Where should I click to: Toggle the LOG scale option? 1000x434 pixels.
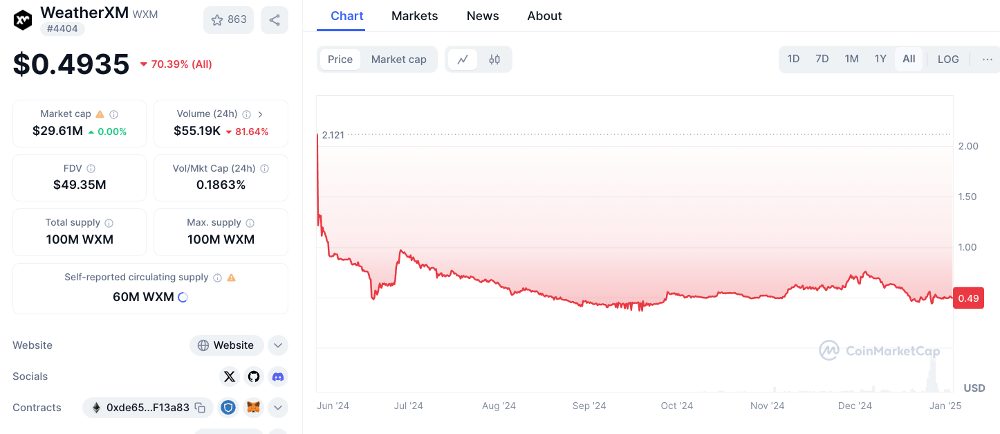(948, 59)
